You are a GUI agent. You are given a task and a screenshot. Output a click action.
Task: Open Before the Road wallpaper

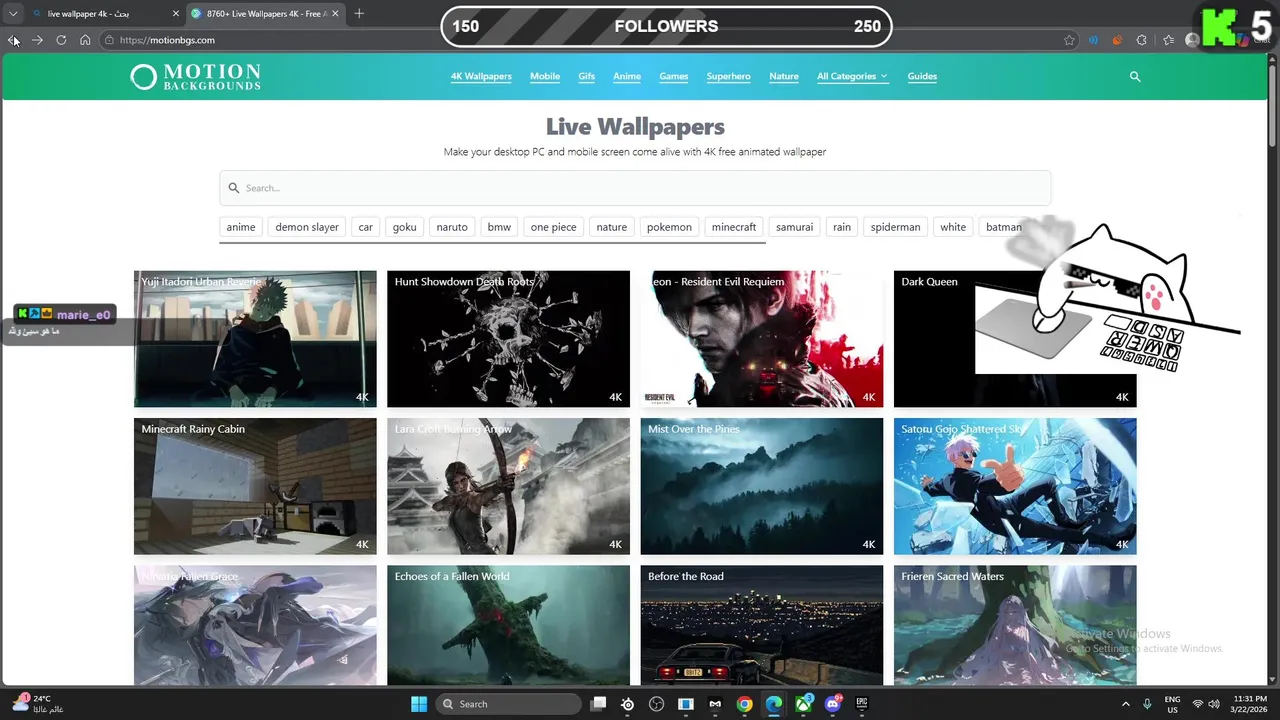pos(762,625)
